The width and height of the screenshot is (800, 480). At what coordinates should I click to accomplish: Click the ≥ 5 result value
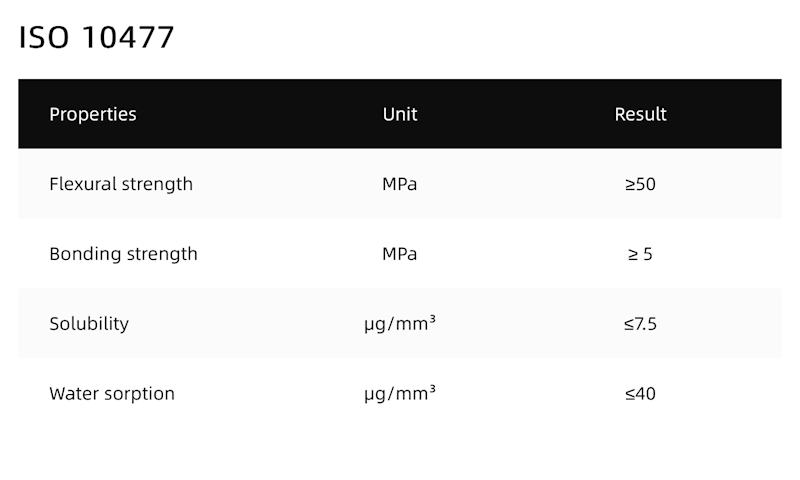640,254
